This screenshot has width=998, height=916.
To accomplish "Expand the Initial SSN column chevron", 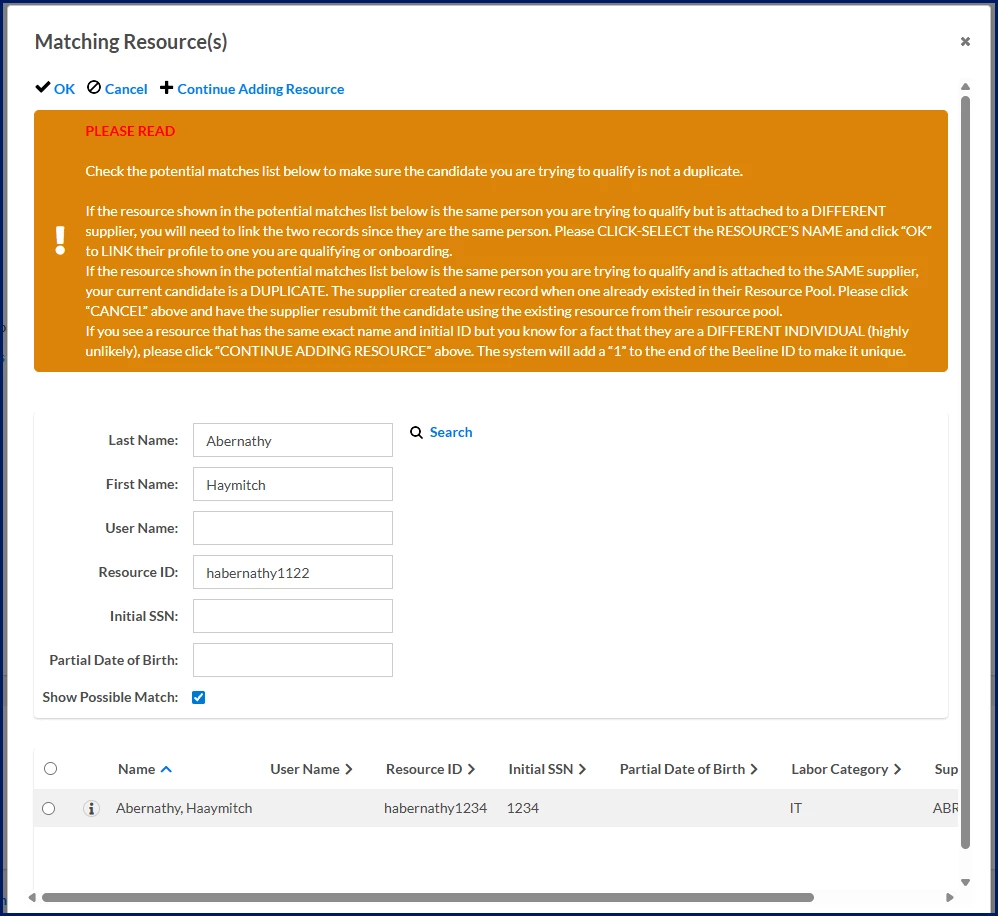I will [582, 770].
